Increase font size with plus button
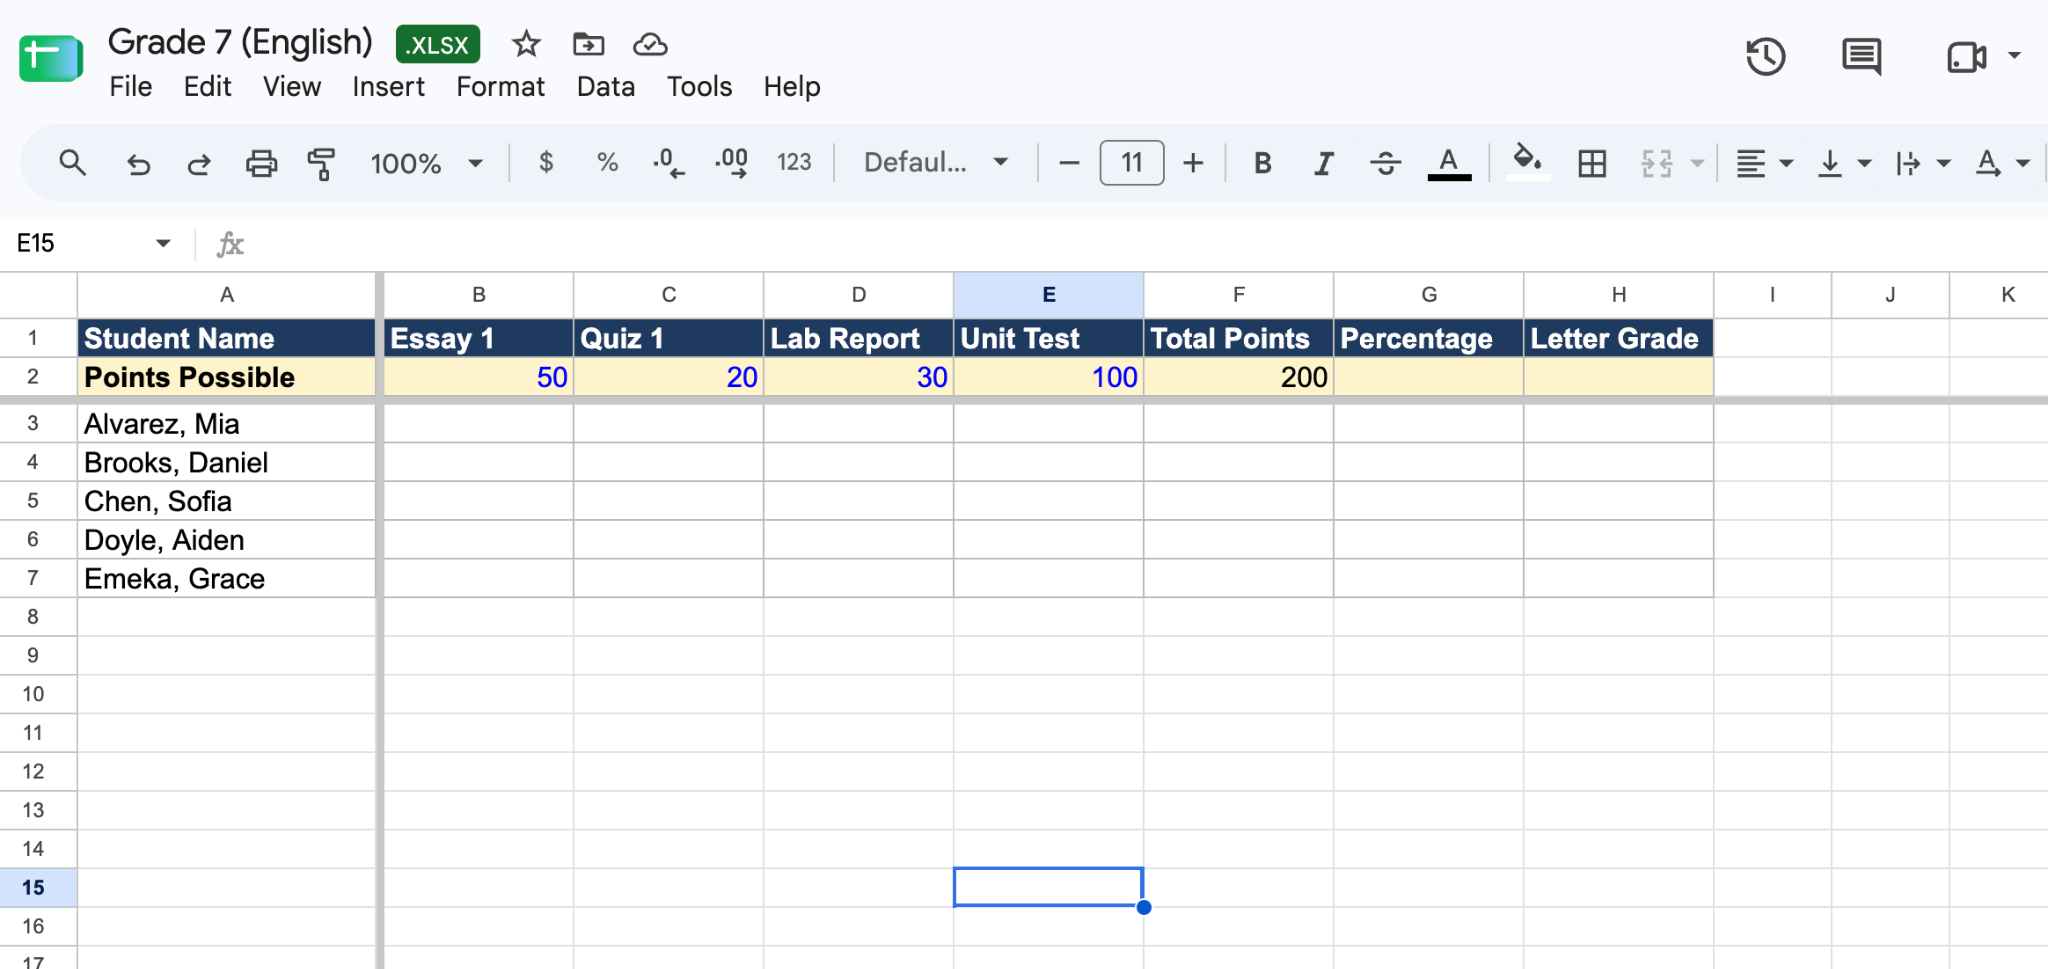Image resolution: width=2048 pixels, height=969 pixels. click(1193, 162)
